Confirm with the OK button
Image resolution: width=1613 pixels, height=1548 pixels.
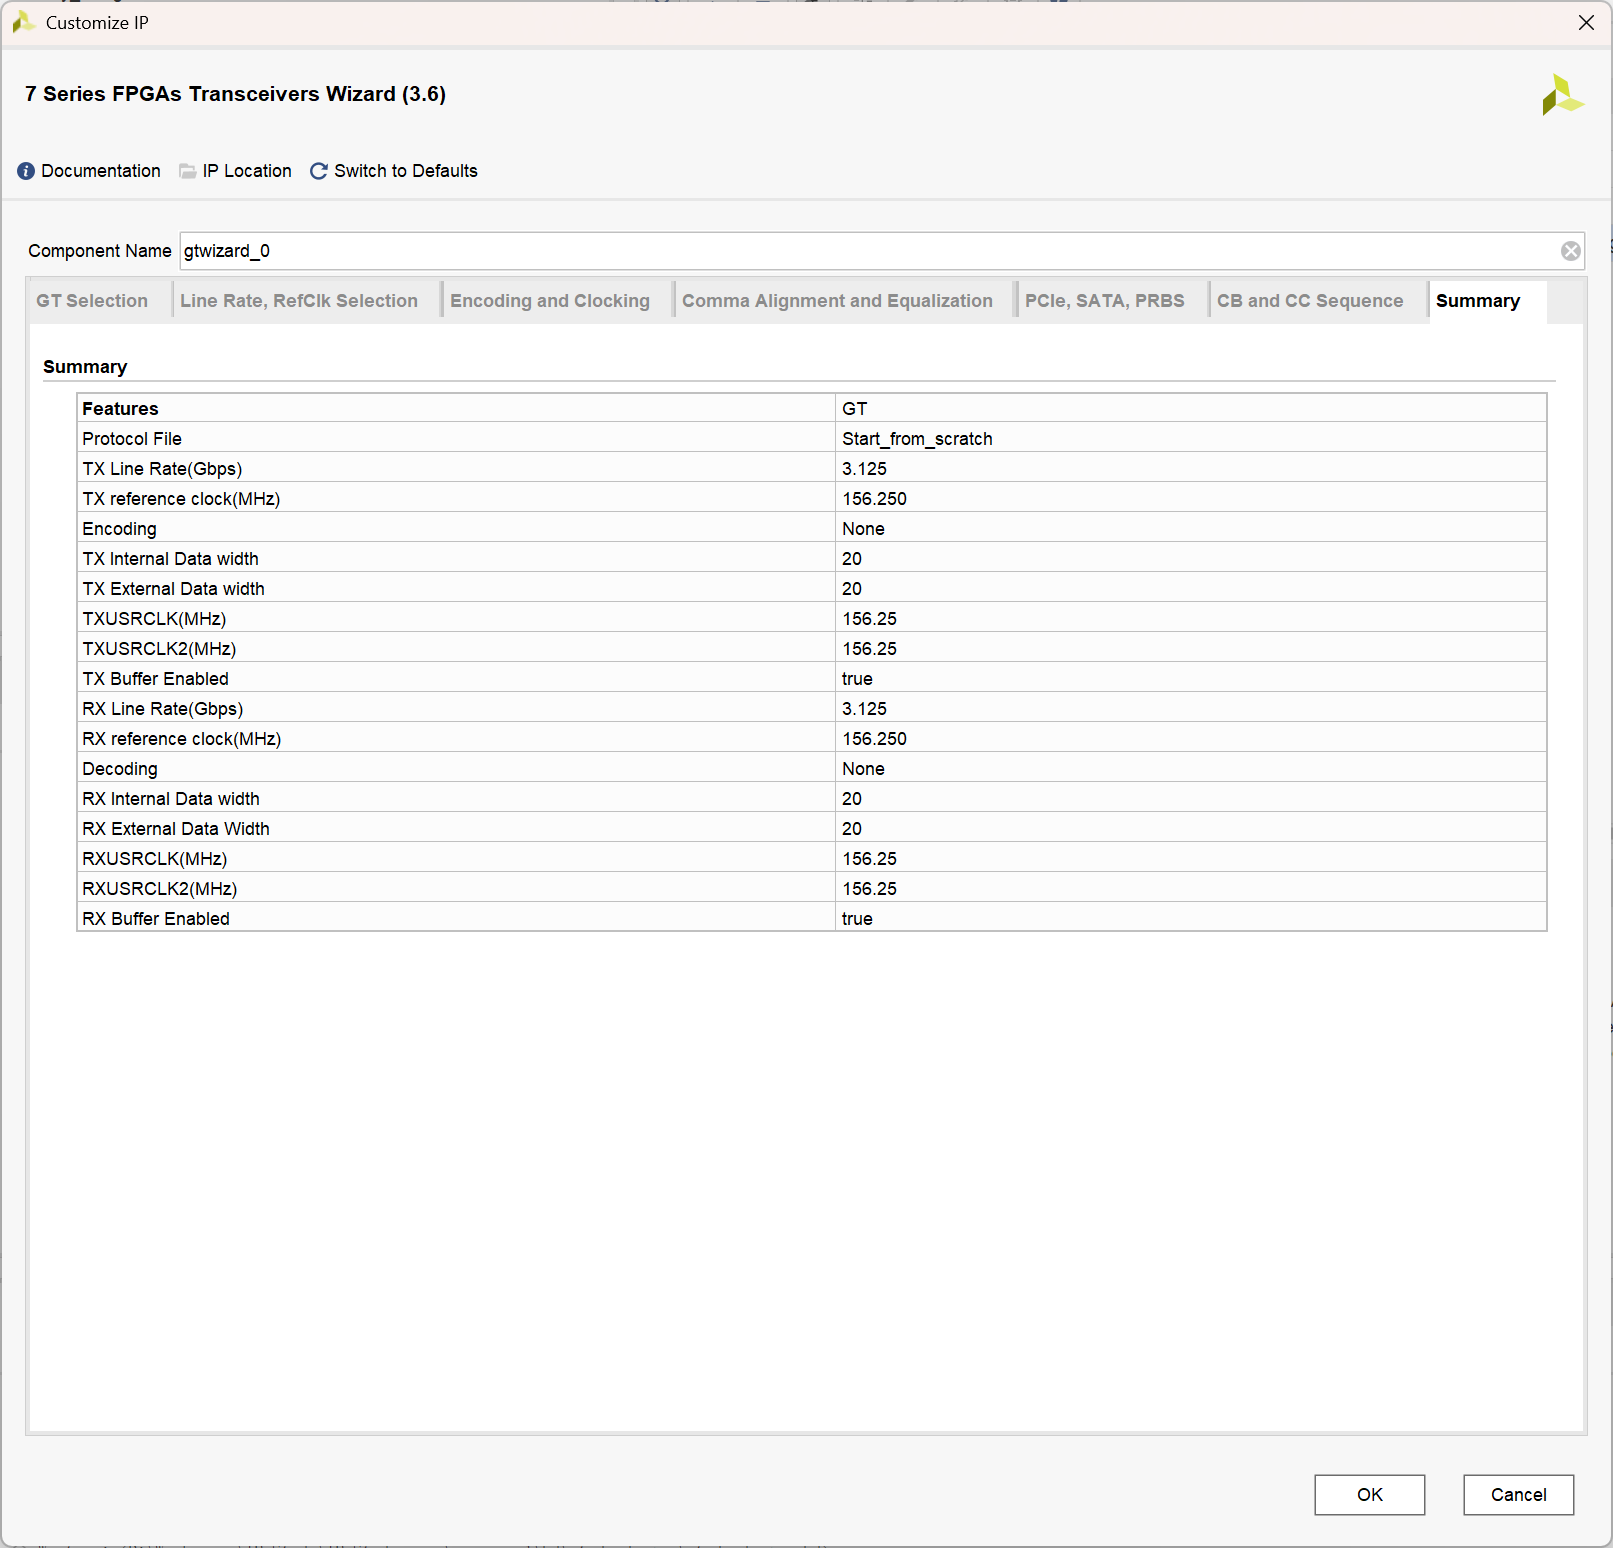pyautogui.click(x=1369, y=1494)
